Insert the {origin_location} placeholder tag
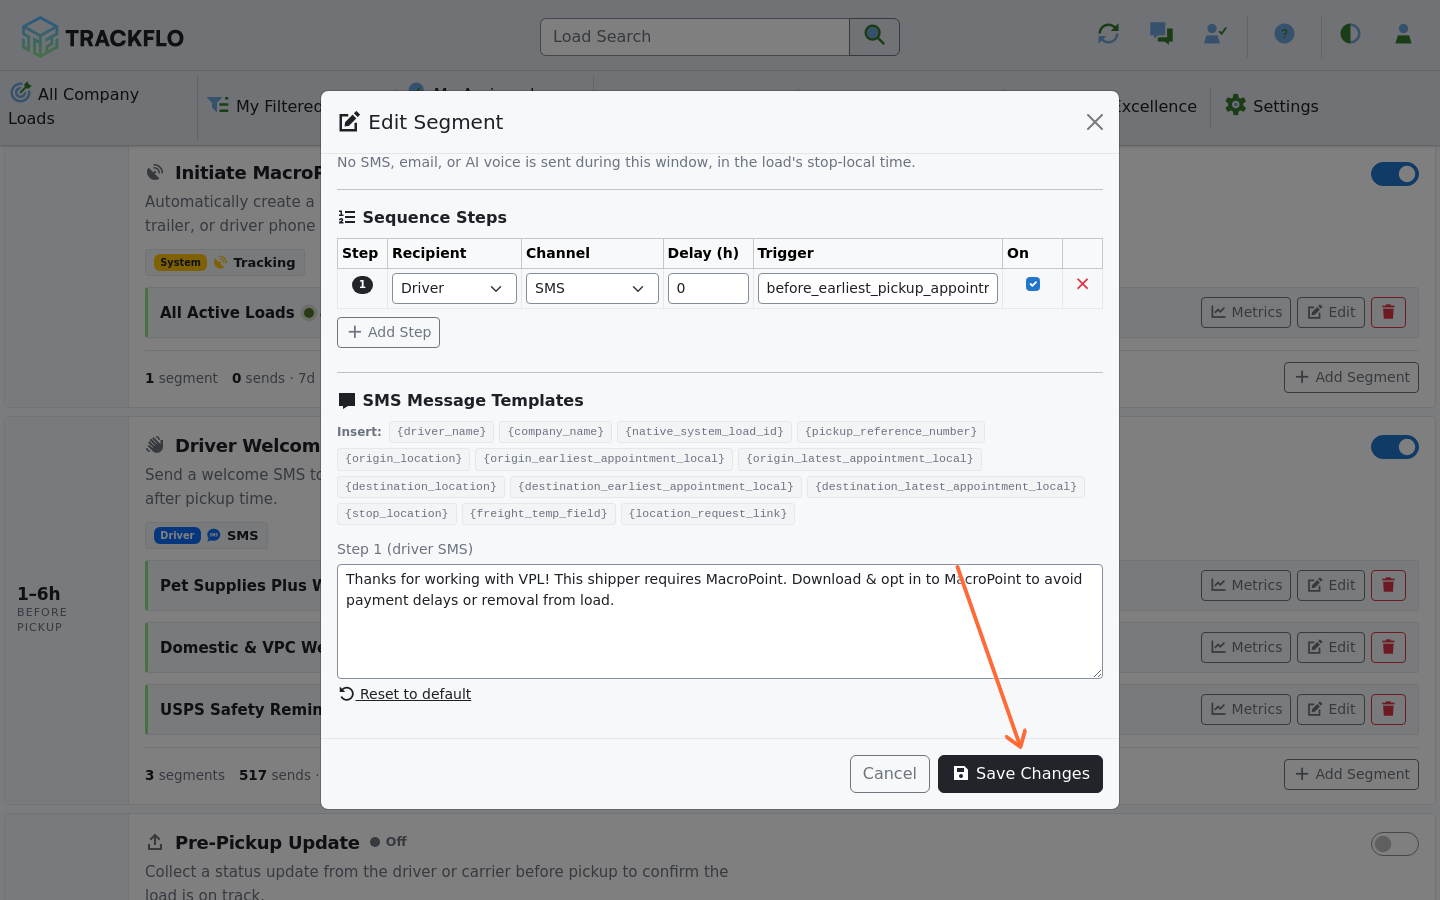1440x900 pixels. tap(404, 459)
